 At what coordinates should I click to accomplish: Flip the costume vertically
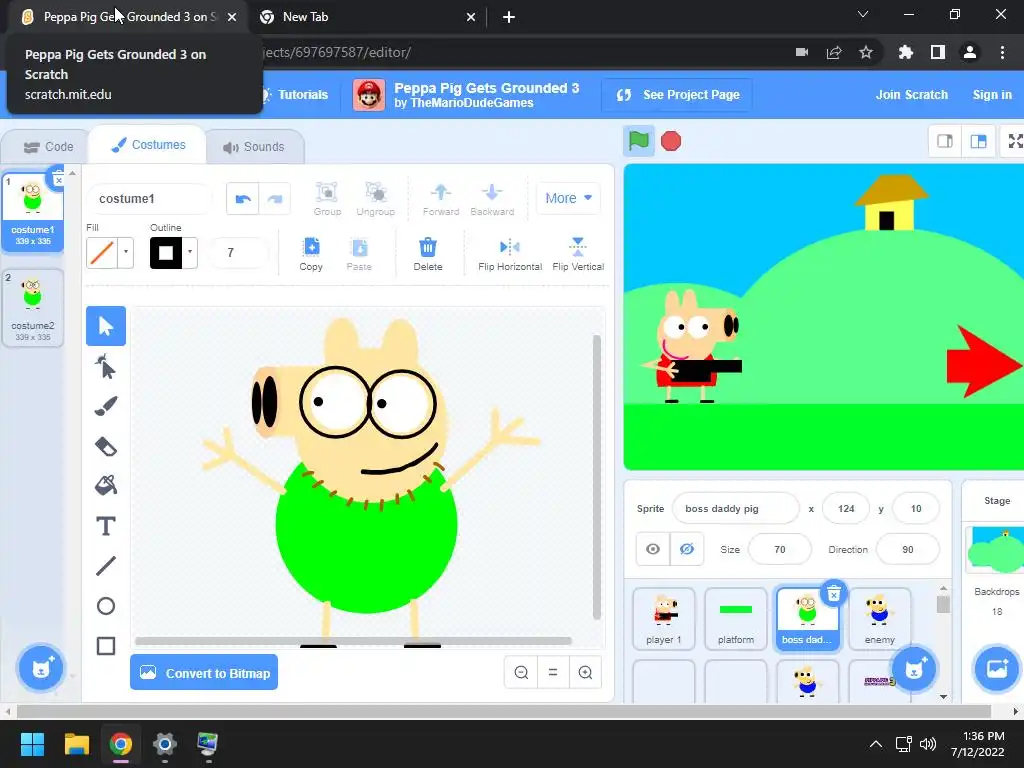tap(578, 254)
